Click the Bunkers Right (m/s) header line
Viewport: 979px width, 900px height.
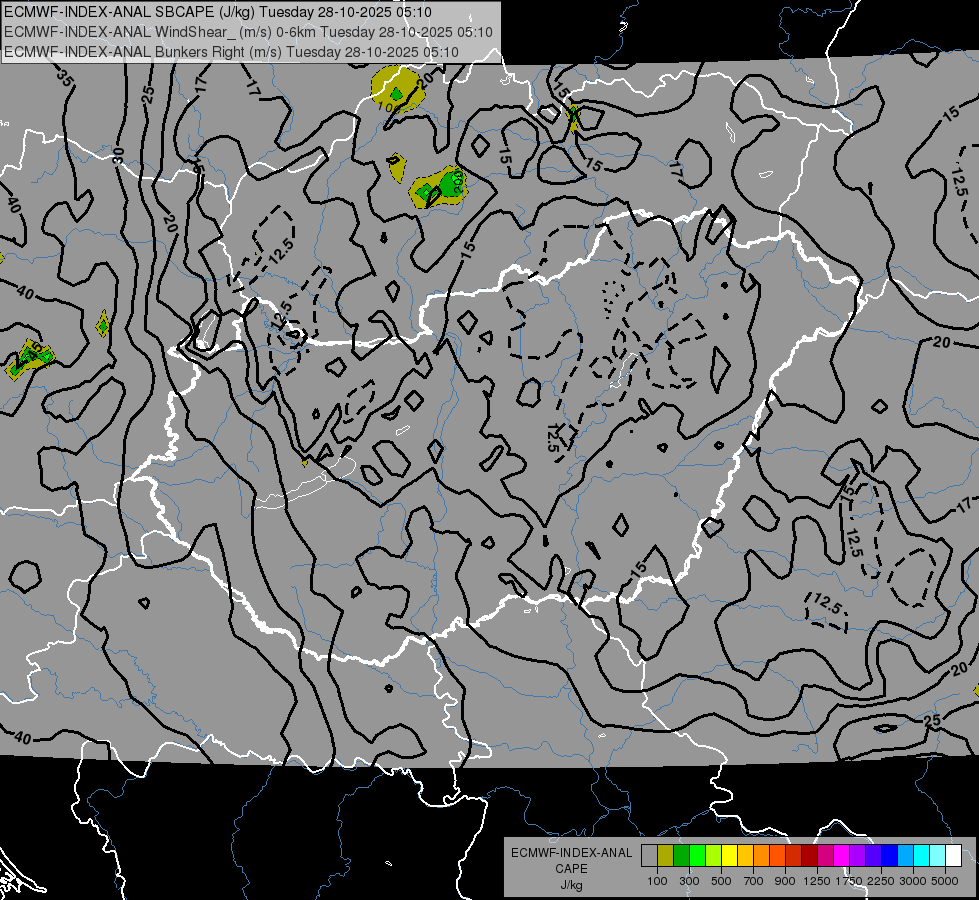(231, 52)
